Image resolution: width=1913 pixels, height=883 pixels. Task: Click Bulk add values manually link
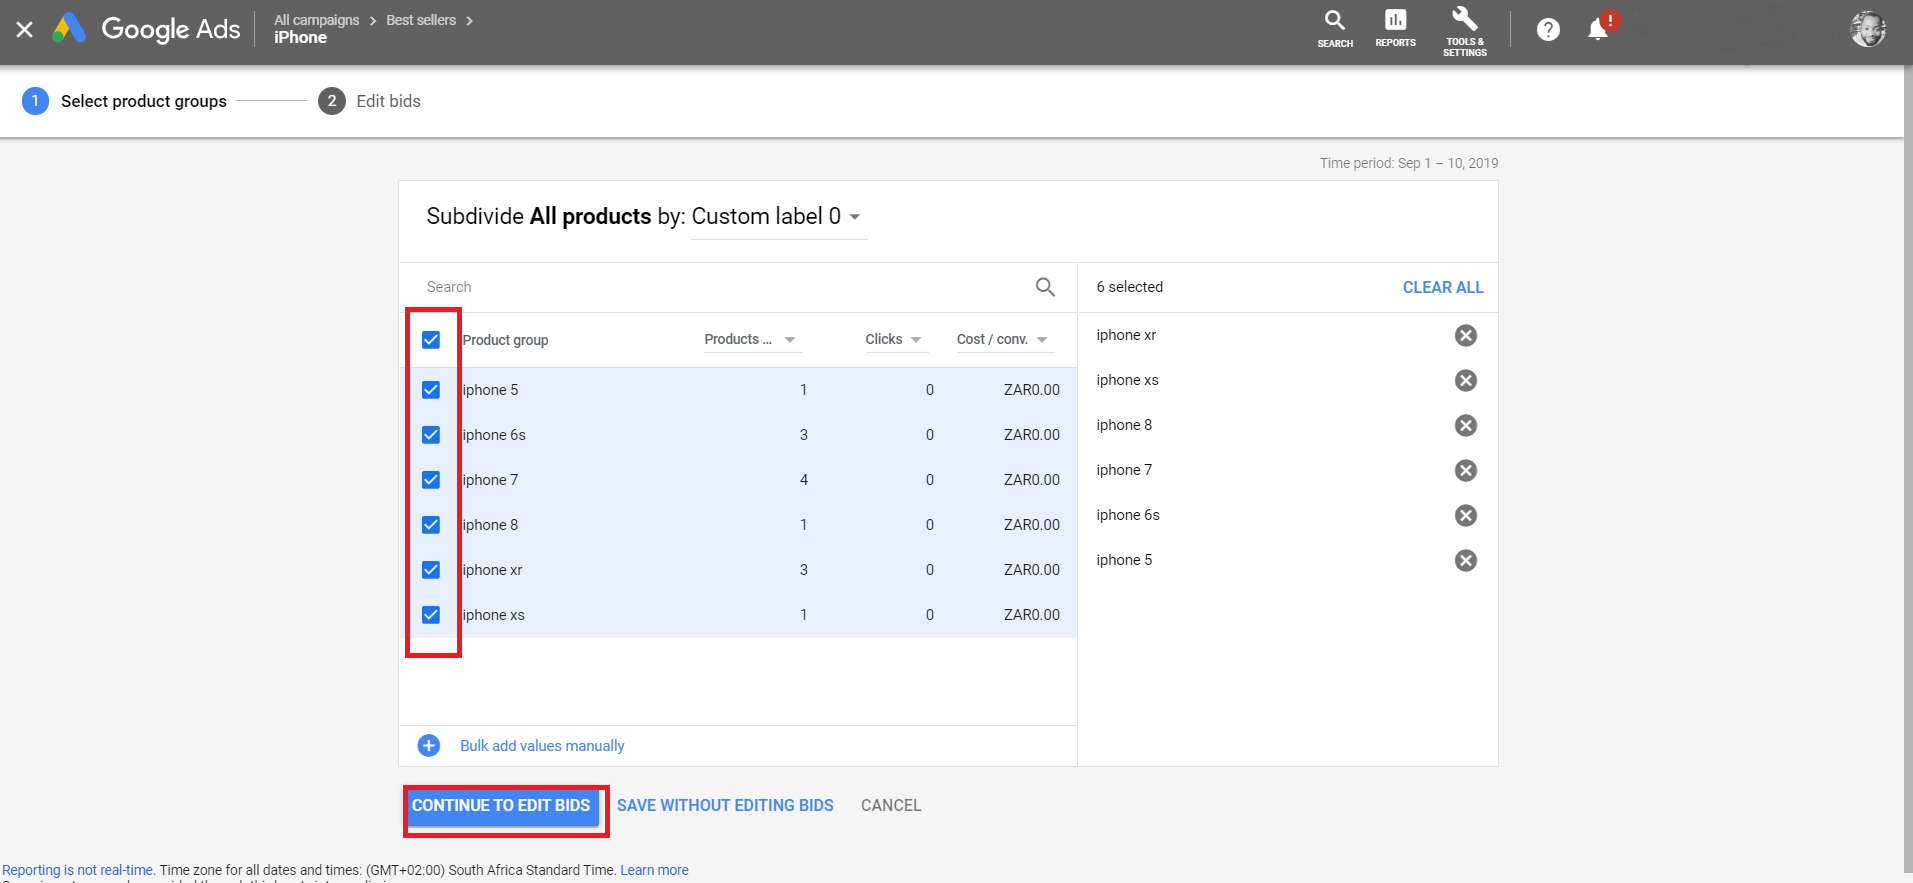pyautogui.click(x=542, y=746)
